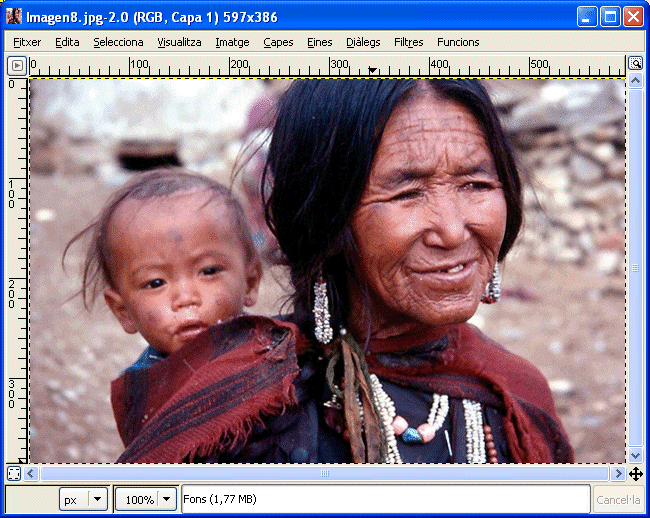Click the horizontal ruler at 300 mark
650x518 pixels.
[x=339, y=65]
